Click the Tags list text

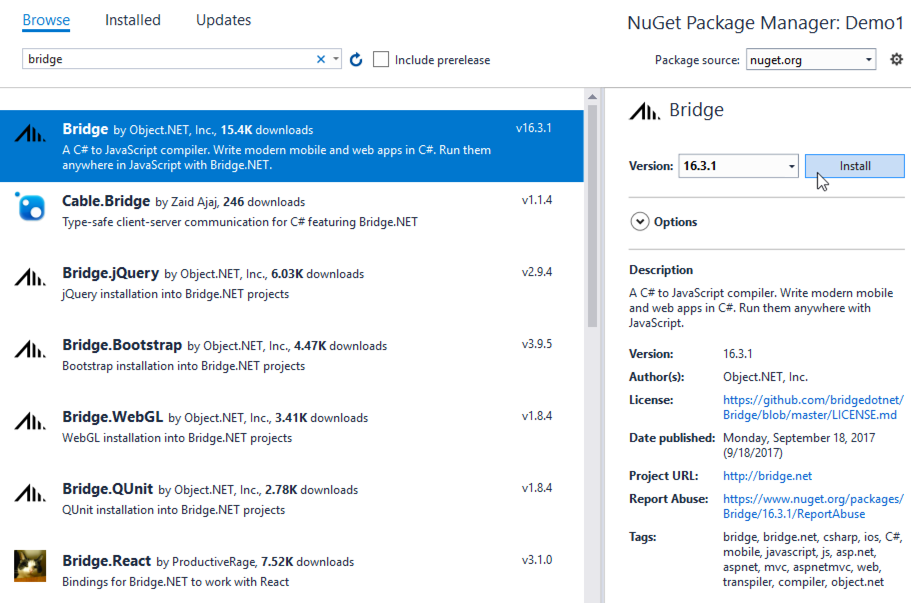pos(812,559)
